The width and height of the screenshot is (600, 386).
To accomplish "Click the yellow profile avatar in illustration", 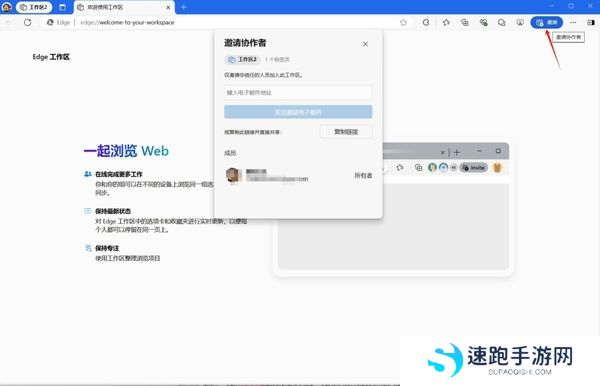I will pos(497,168).
